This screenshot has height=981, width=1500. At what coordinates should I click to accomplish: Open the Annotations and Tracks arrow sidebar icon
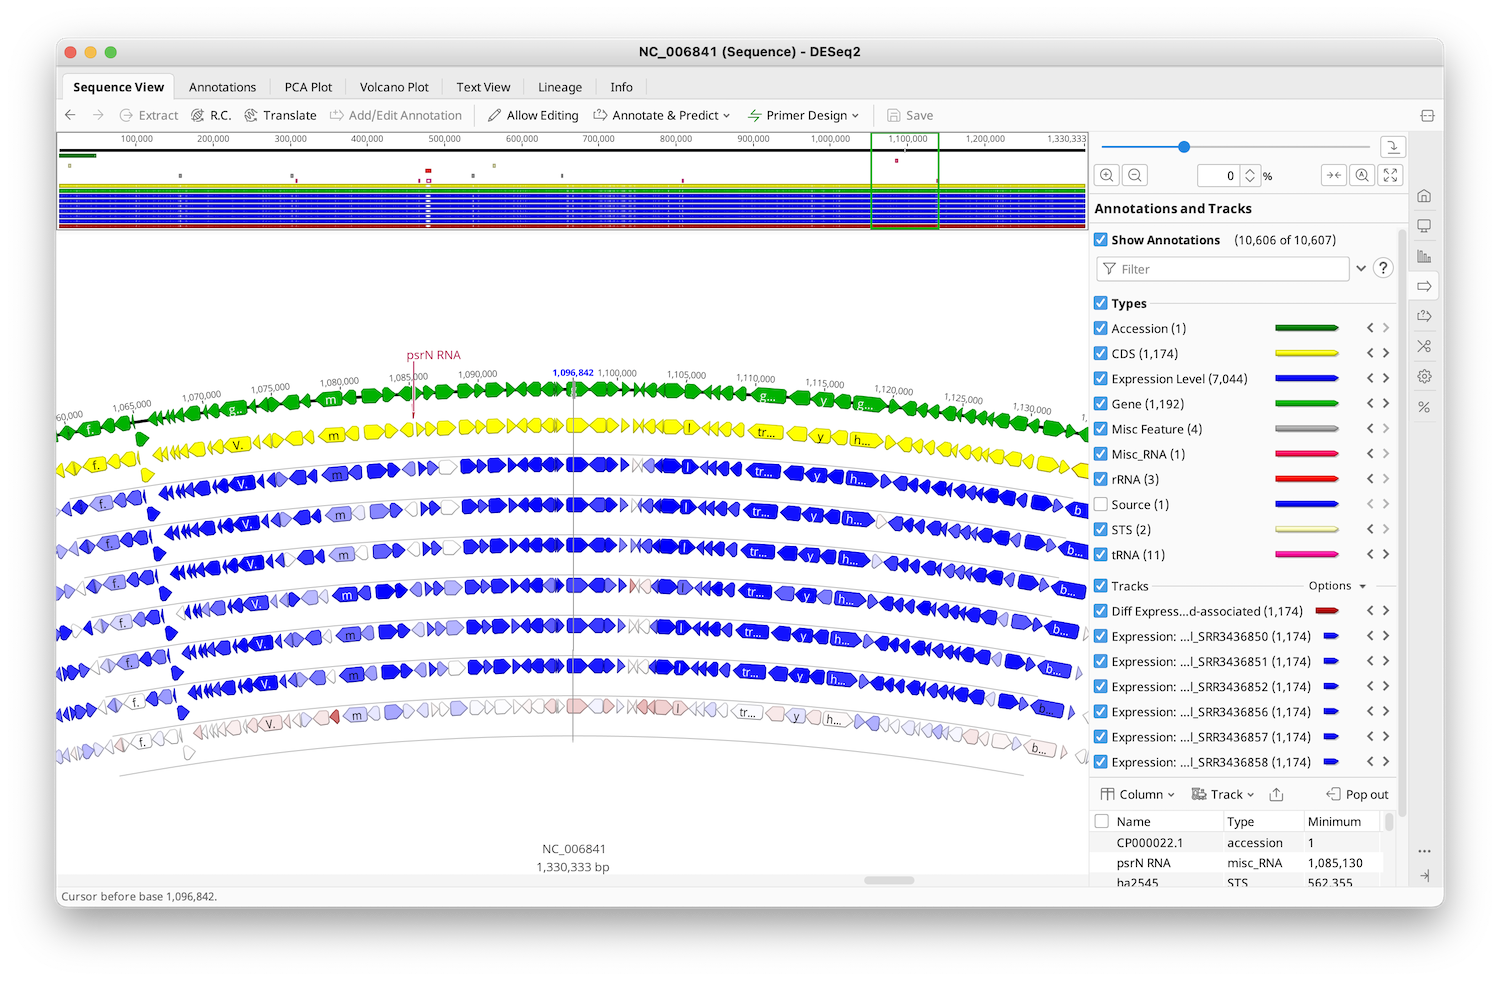click(x=1424, y=286)
